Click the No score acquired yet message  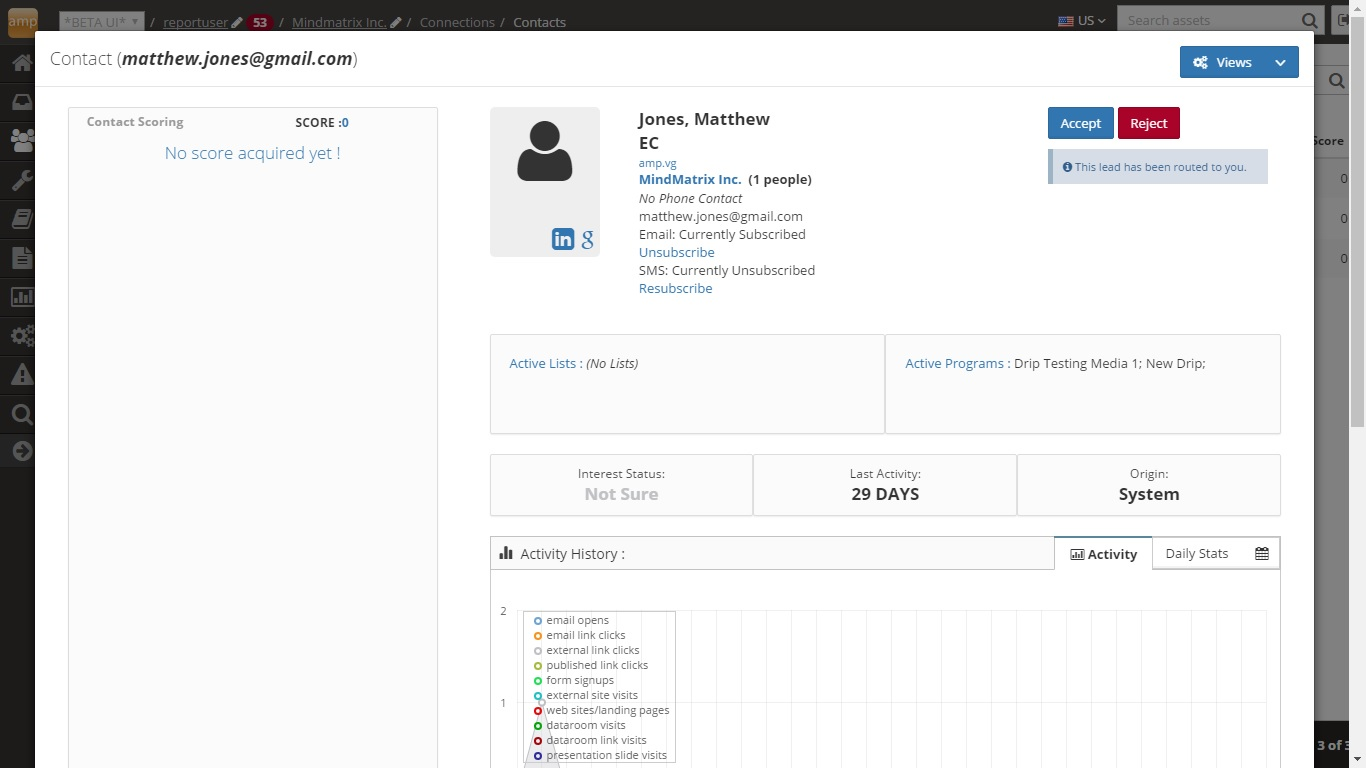click(253, 153)
